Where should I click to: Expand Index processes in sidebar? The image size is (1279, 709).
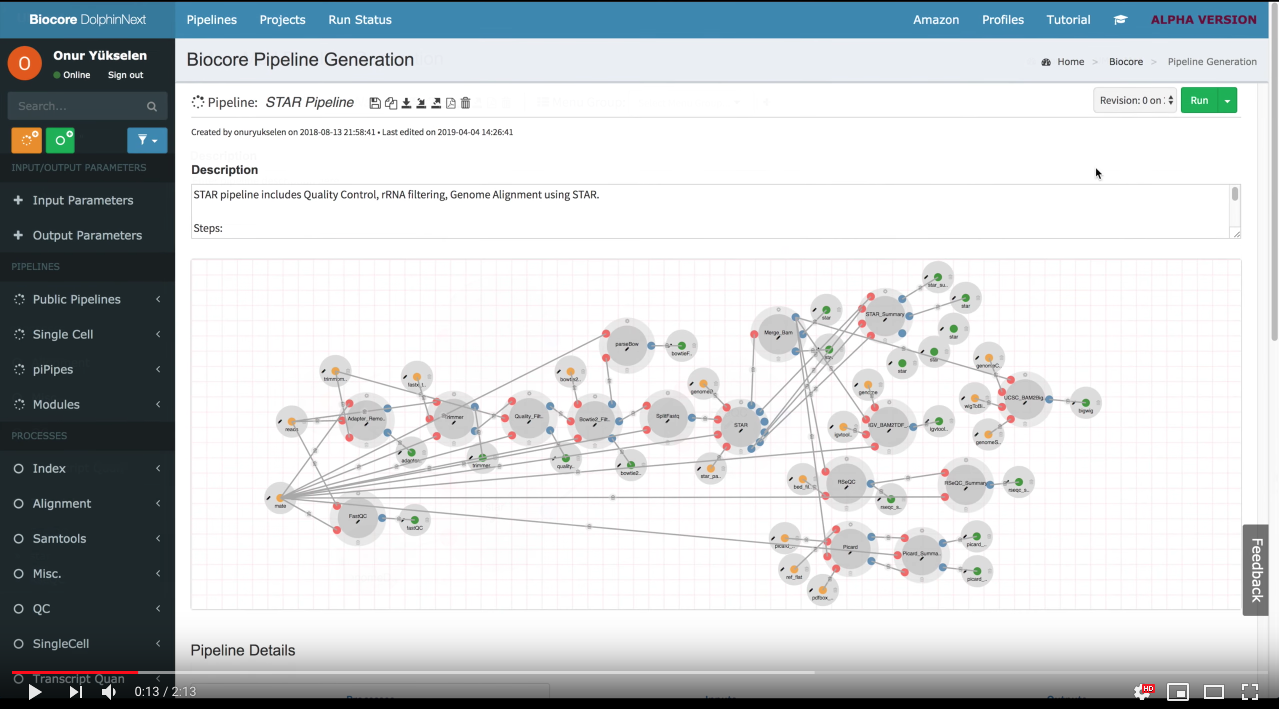[x=87, y=468]
